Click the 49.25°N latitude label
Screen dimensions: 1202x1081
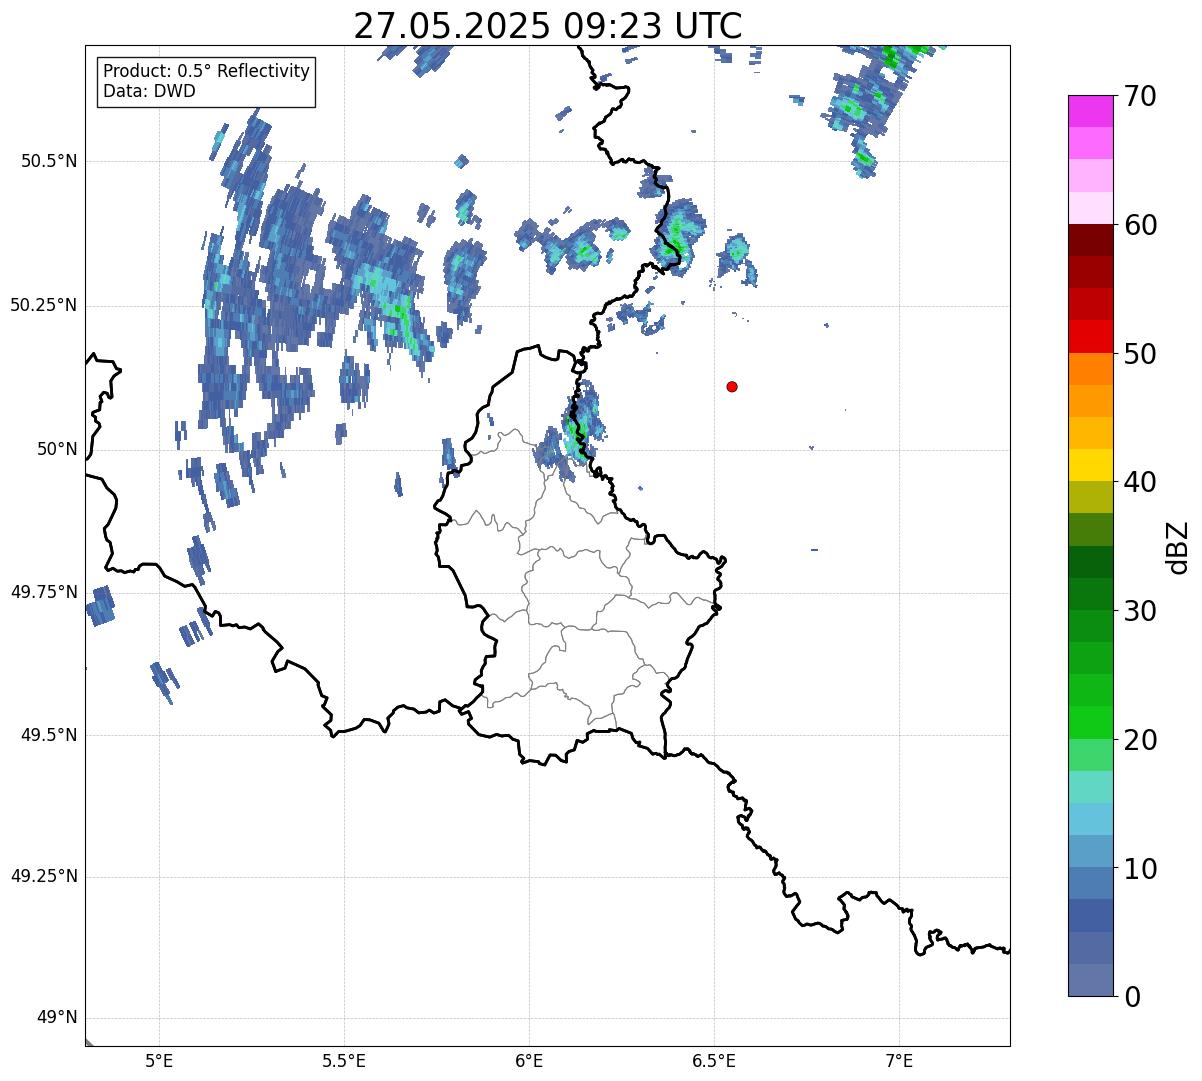(43, 876)
